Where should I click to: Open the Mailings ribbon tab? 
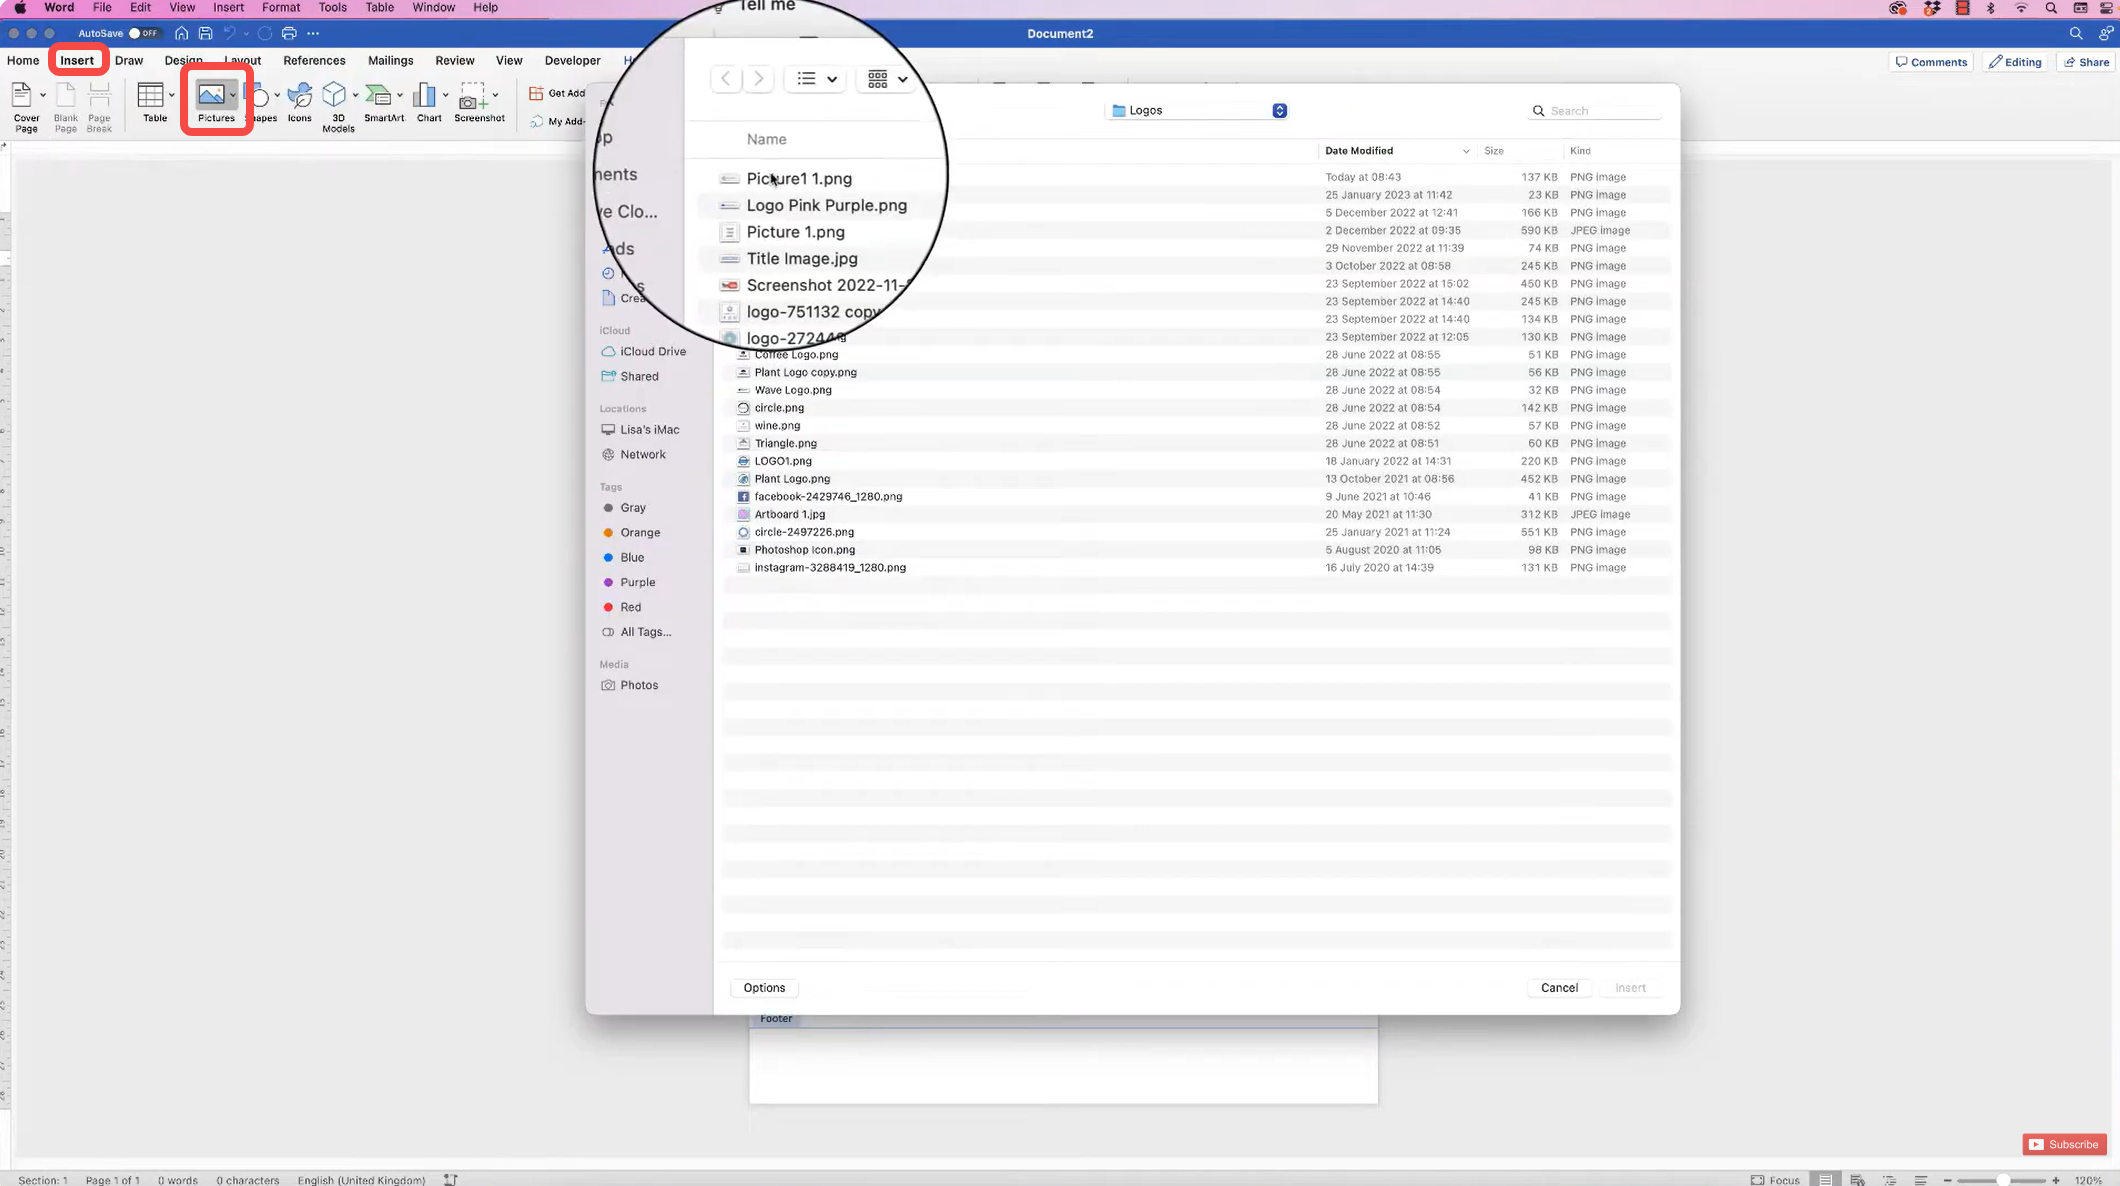(x=390, y=60)
